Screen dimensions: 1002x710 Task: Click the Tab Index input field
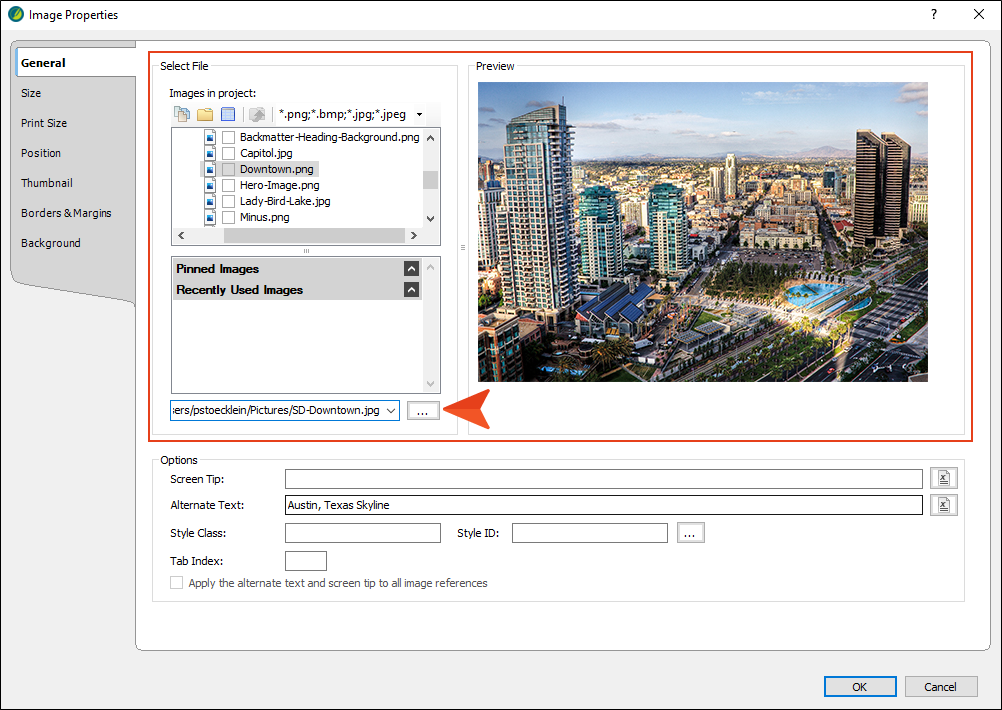[305, 561]
